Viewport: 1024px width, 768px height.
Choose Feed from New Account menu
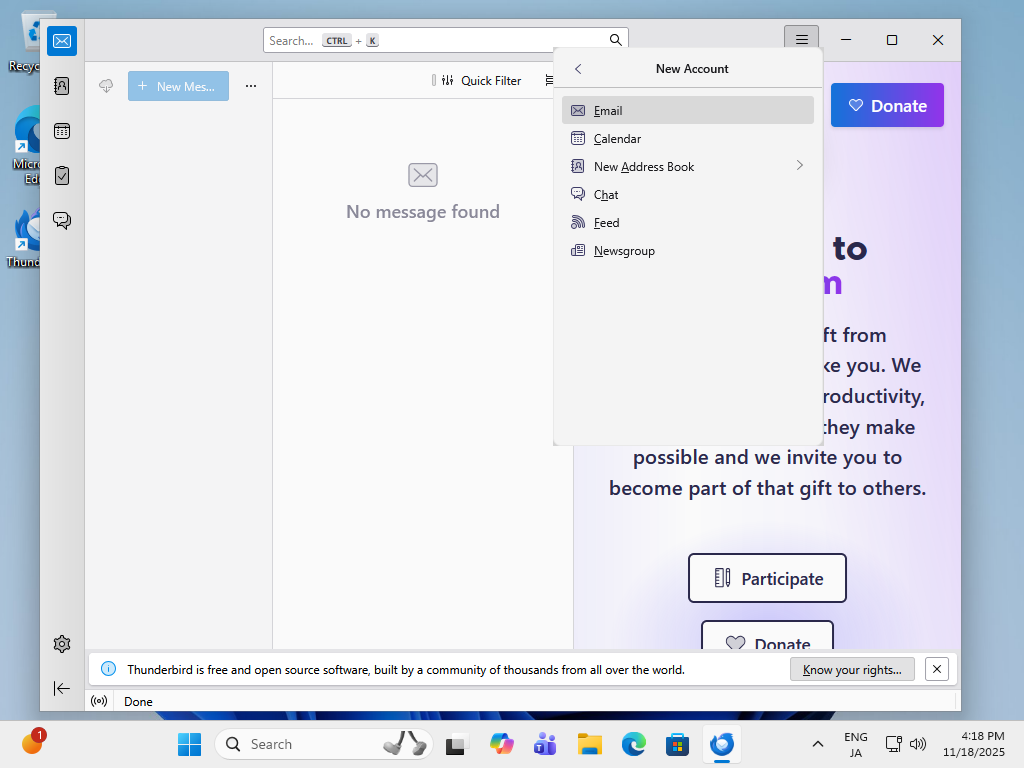pos(606,223)
